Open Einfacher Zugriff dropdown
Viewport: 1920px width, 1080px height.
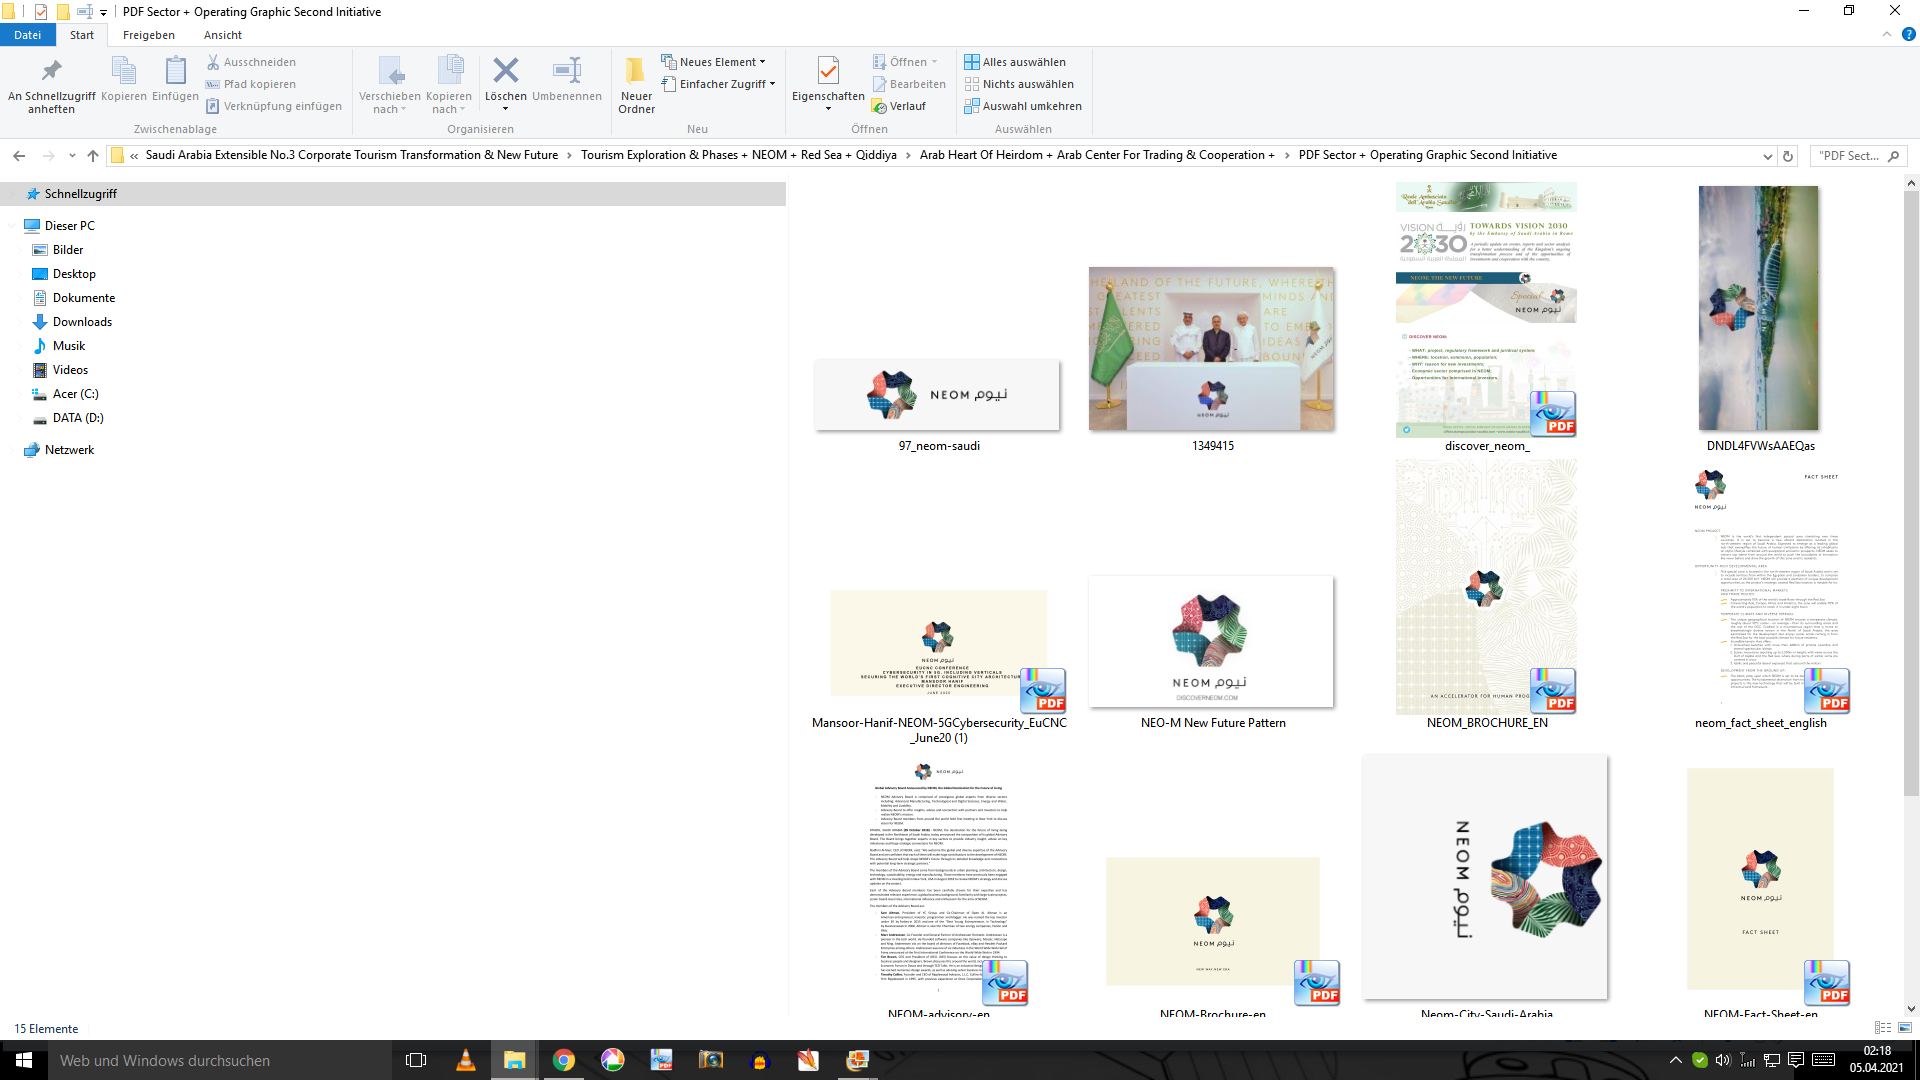(718, 84)
